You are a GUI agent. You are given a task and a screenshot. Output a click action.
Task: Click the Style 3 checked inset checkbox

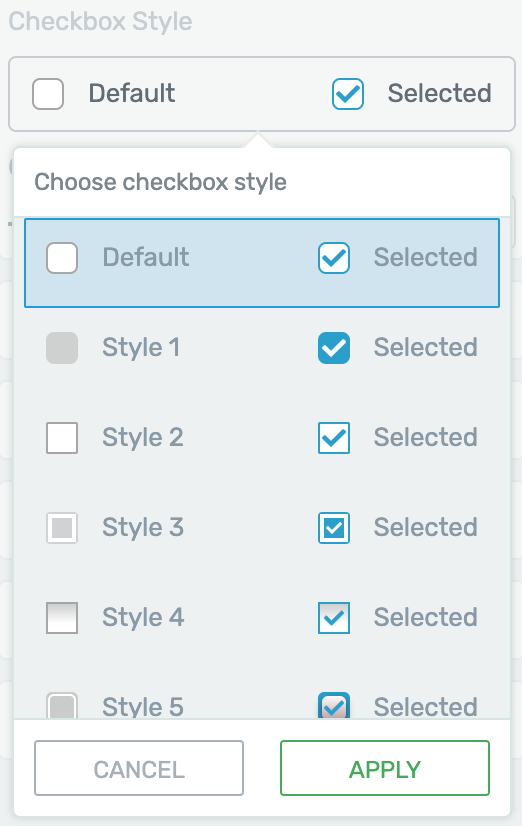[334, 528]
